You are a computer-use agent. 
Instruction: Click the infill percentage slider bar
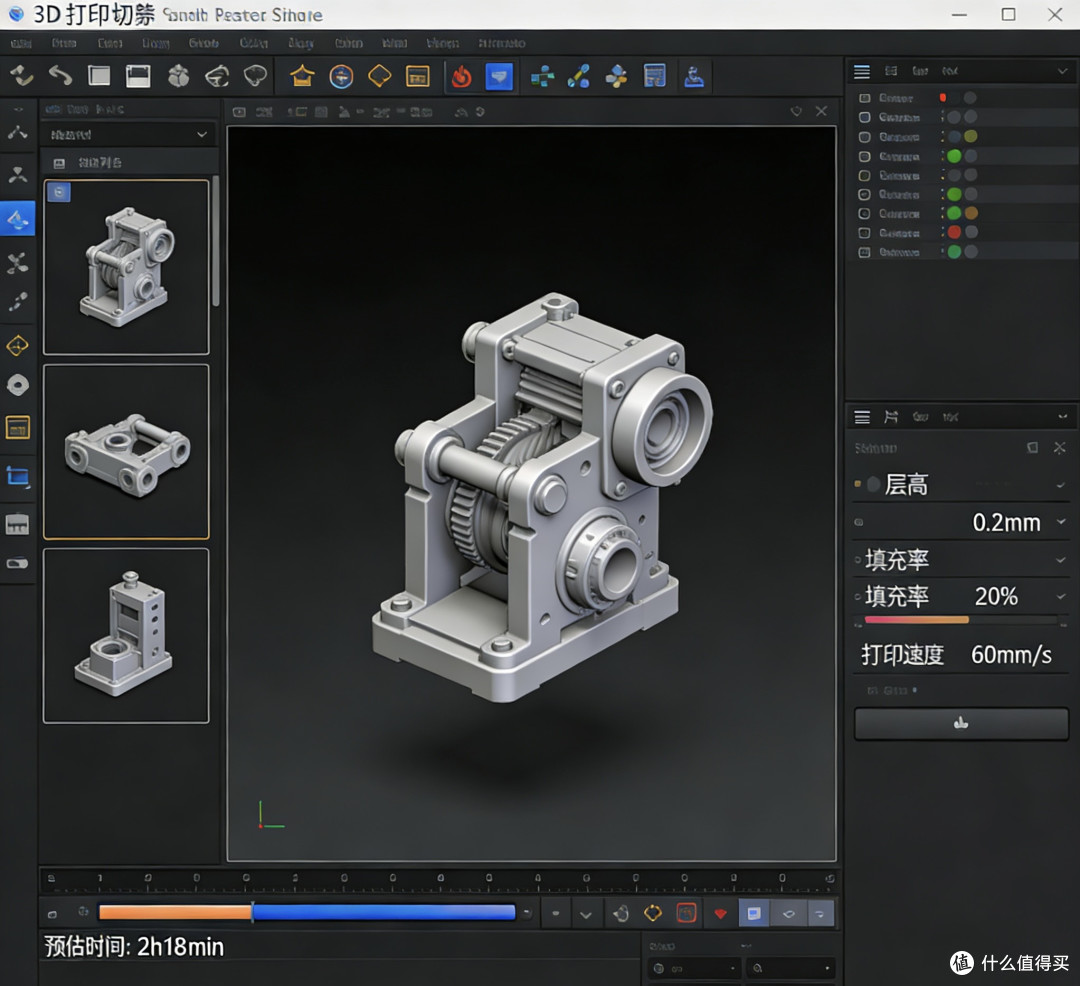961,620
